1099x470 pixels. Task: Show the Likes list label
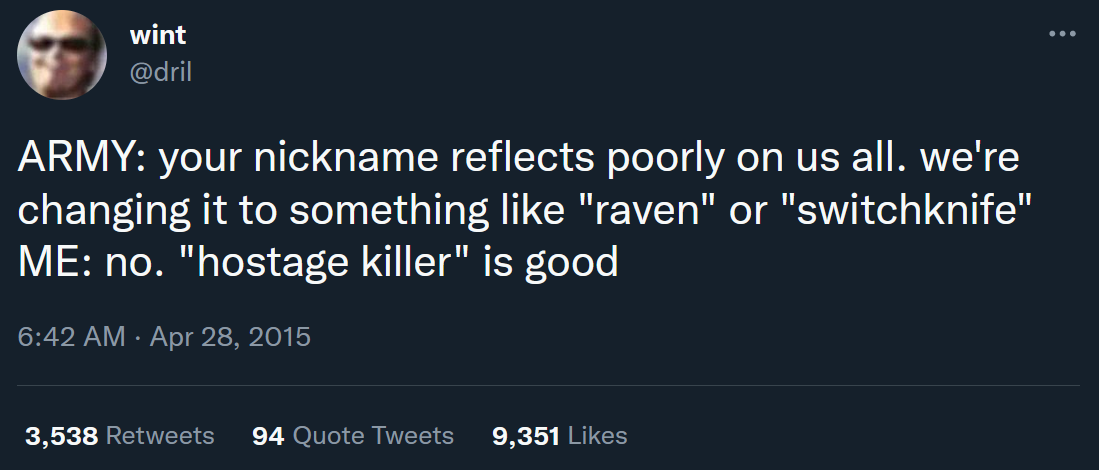[x=597, y=436]
